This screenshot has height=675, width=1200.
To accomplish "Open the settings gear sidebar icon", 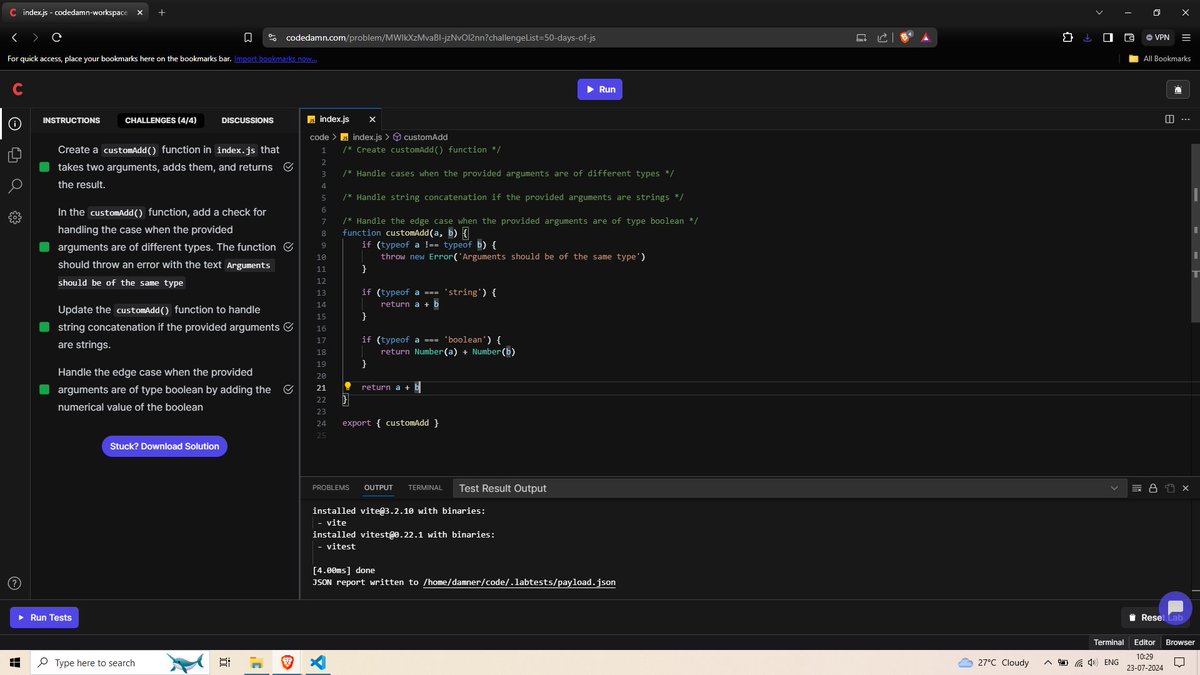I will coord(15,217).
